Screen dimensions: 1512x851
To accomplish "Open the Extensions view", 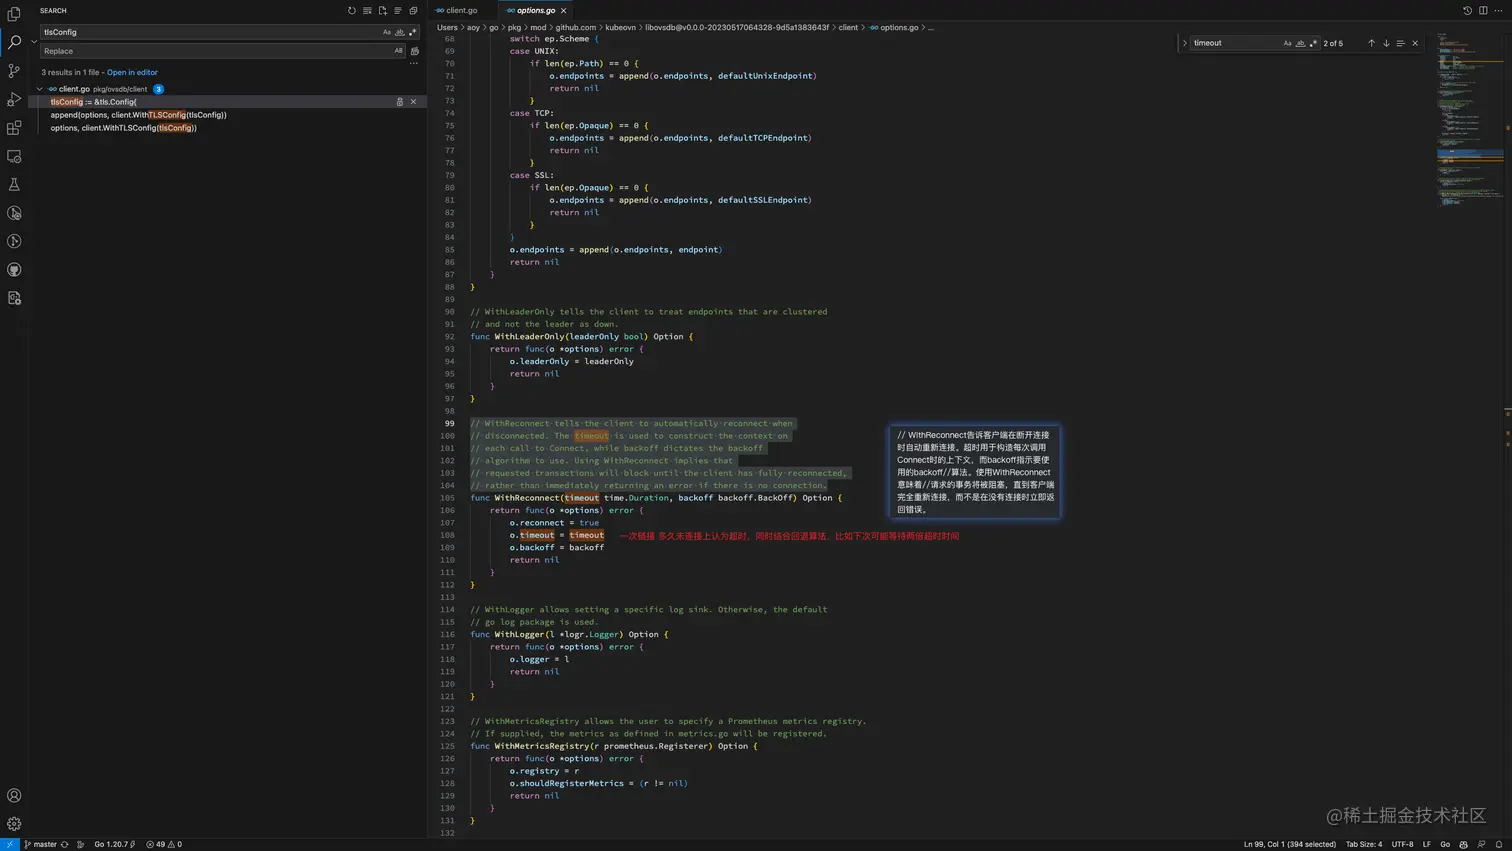I will click(14, 128).
